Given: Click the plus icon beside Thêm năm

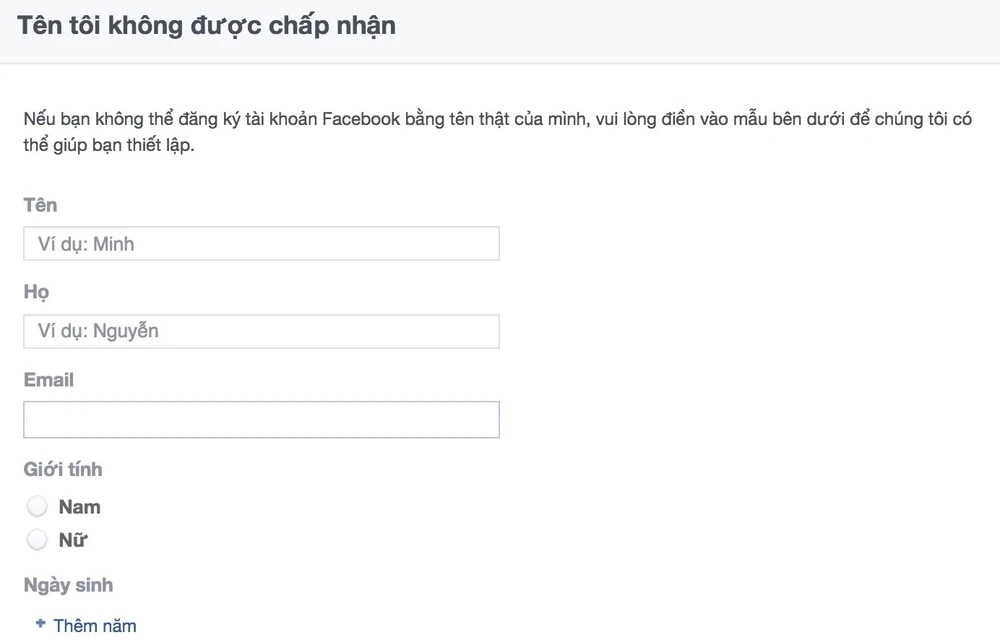Looking at the screenshot, I should click(x=40, y=624).
